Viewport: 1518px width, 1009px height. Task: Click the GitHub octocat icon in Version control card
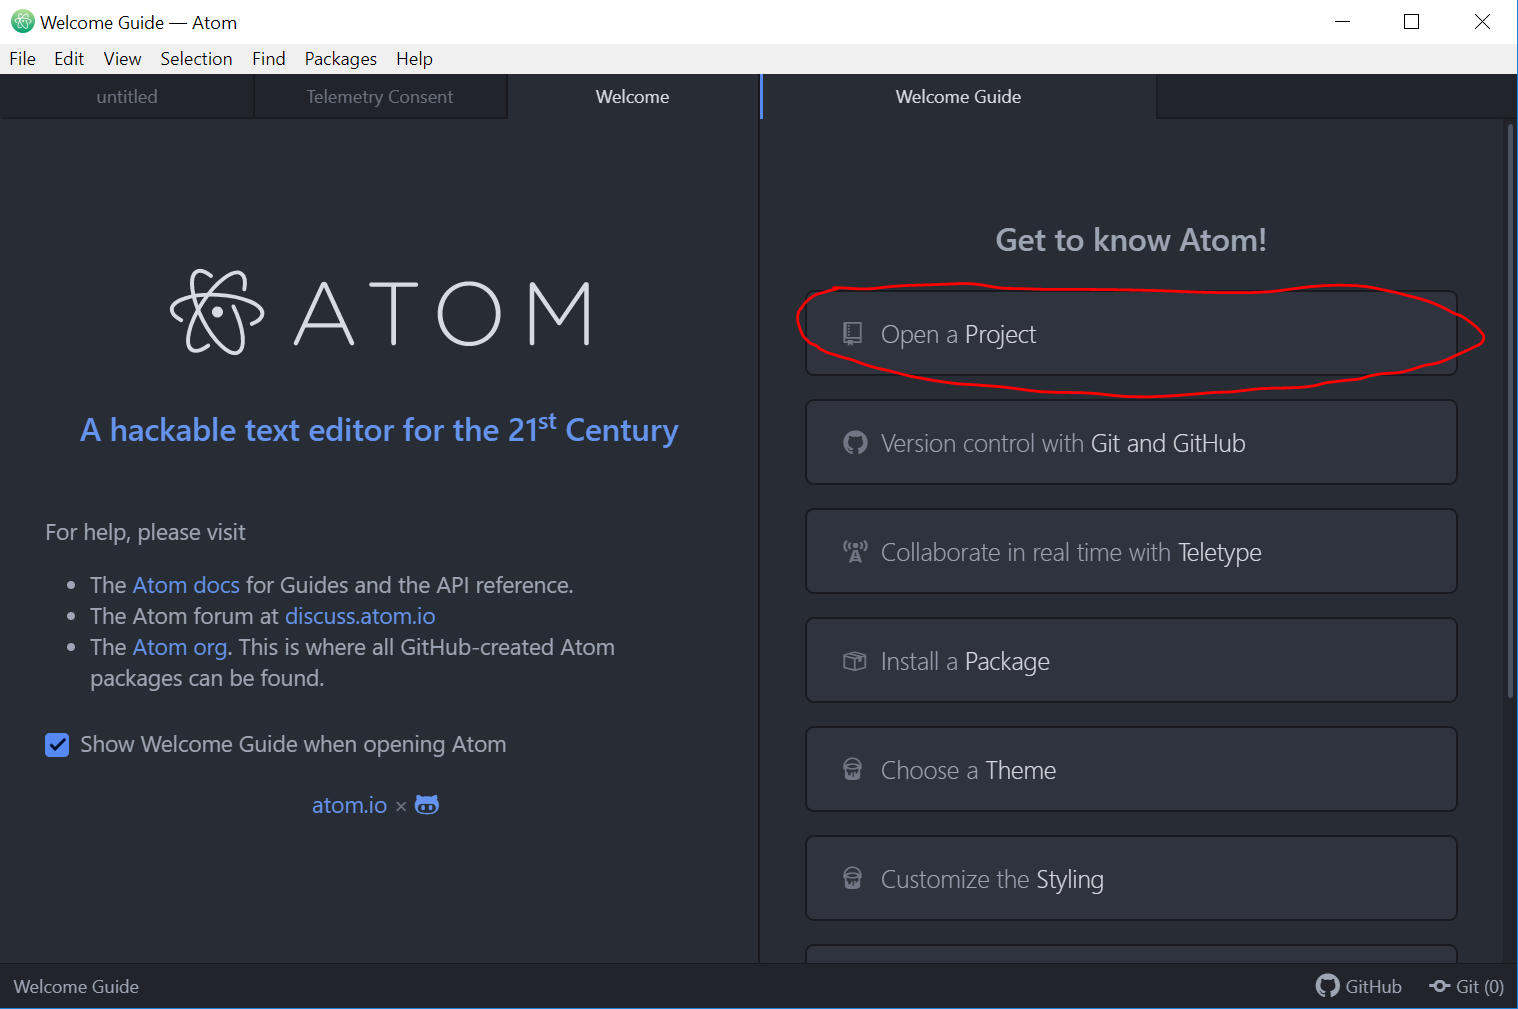(x=855, y=442)
